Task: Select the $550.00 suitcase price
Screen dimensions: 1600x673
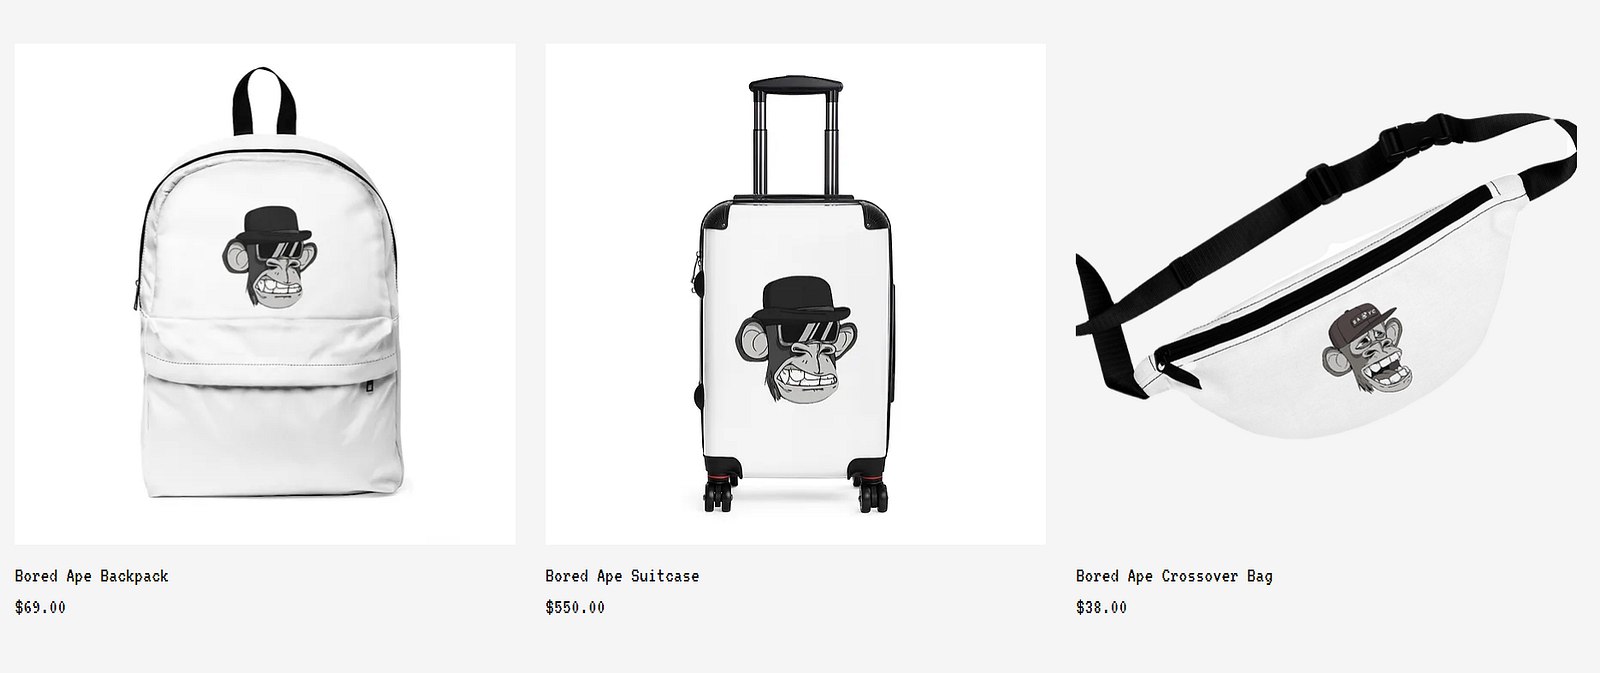Action: point(575,607)
